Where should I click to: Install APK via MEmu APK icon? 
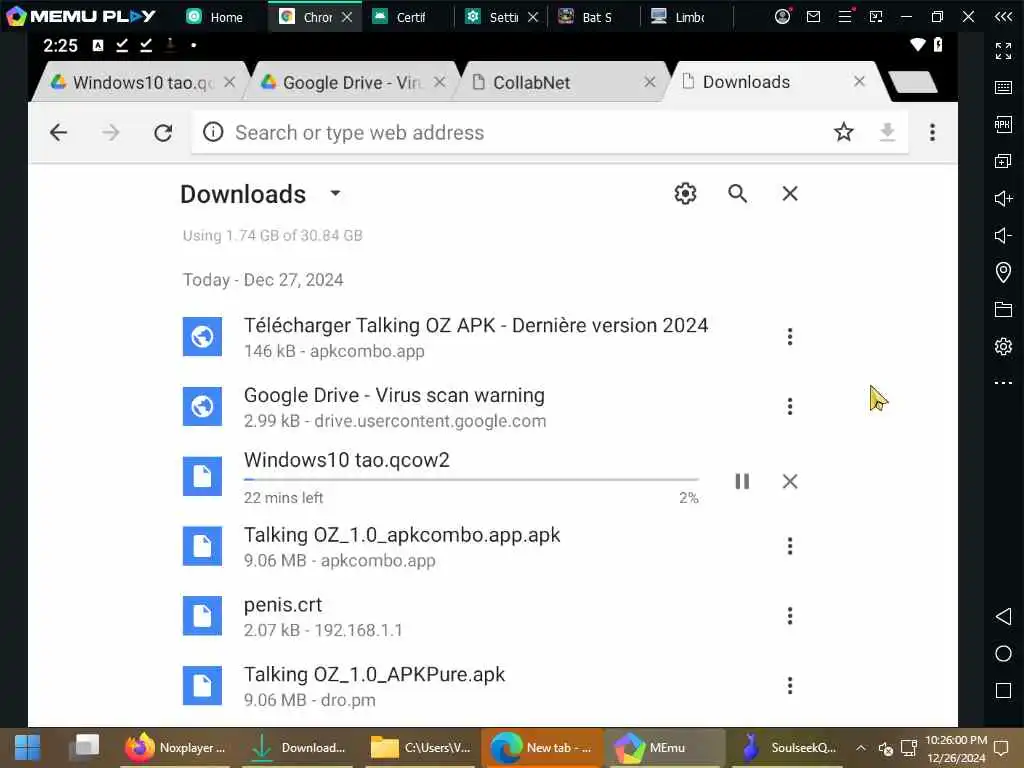click(x=1003, y=124)
